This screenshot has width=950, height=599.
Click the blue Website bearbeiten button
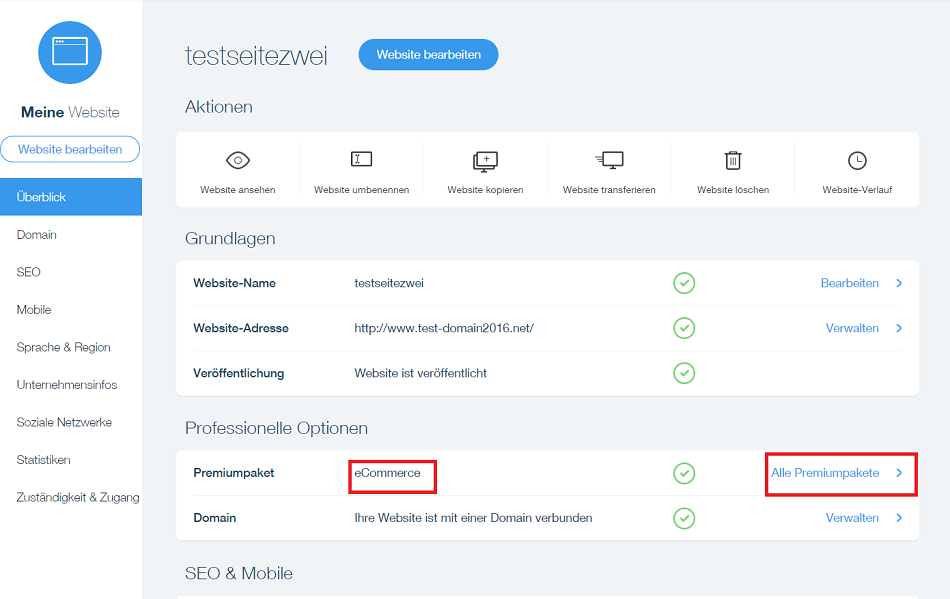point(428,55)
